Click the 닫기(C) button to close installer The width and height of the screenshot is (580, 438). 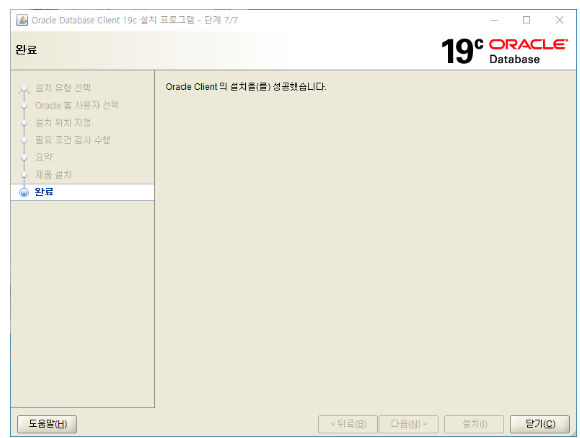[540, 424]
